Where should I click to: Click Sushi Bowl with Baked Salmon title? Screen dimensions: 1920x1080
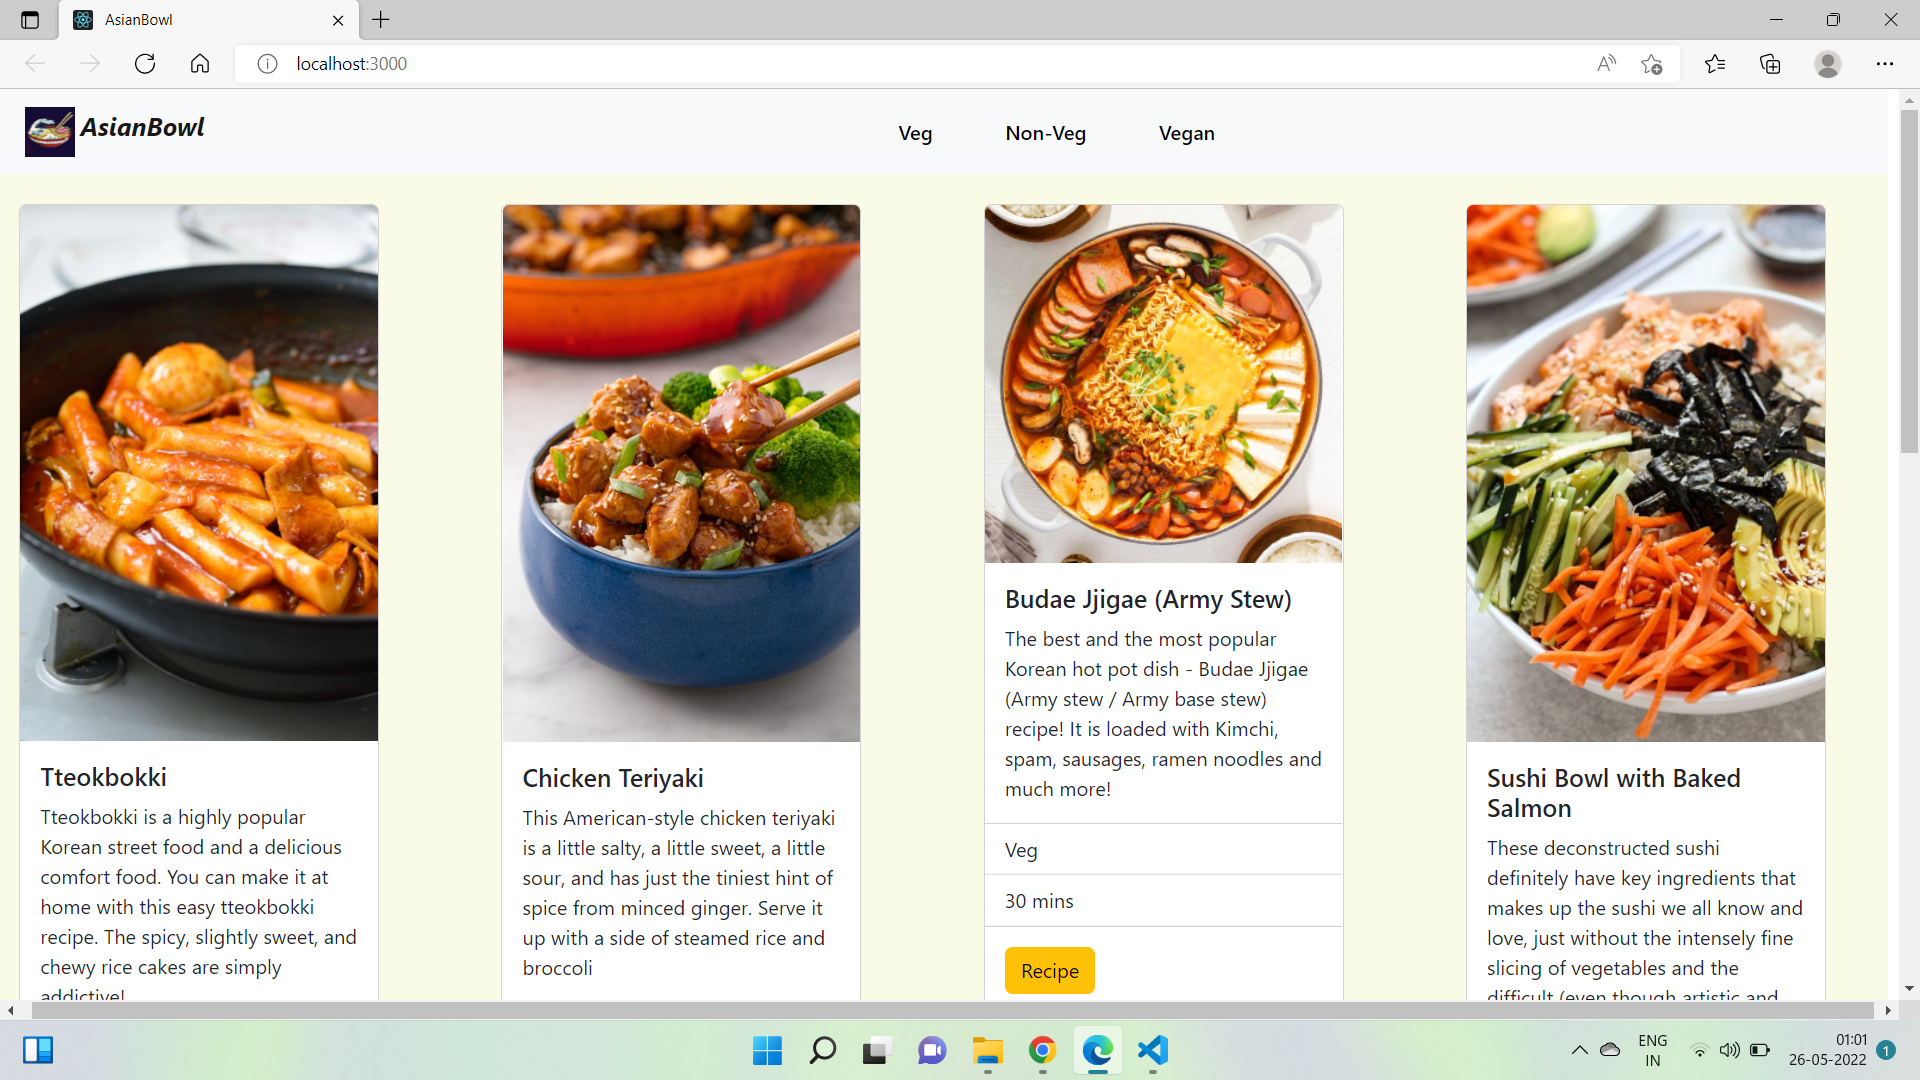click(1614, 793)
